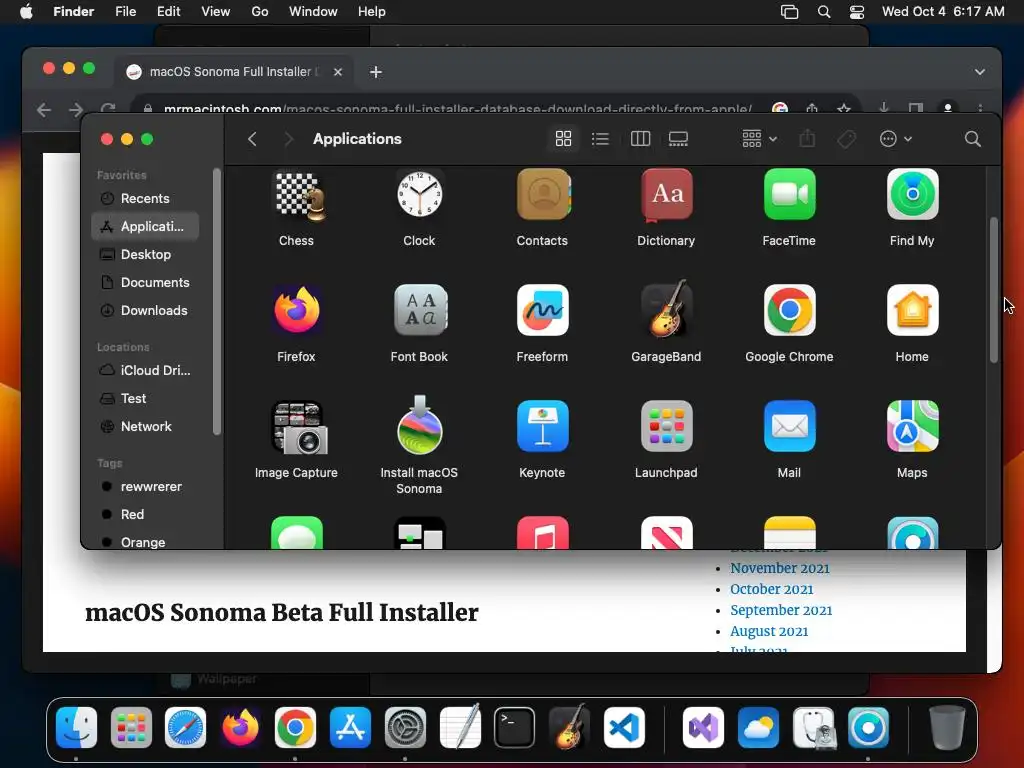The height and width of the screenshot is (768, 1024).
Task: Select the Find My app
Action: pos(912,195)
